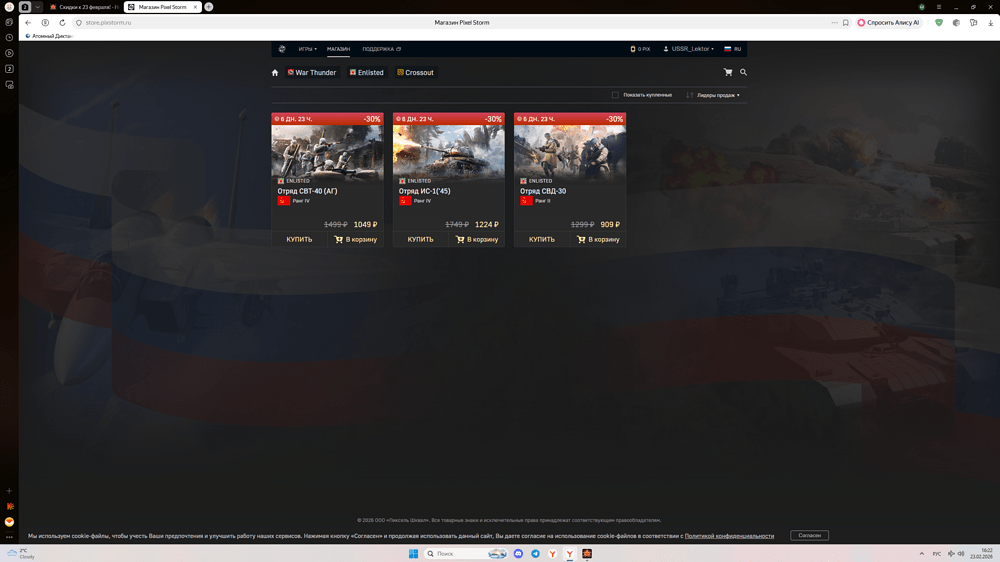Screen dimensions: 1000x562
Task: Click the store search magnifier icon
Action: [x=743, y=72]
